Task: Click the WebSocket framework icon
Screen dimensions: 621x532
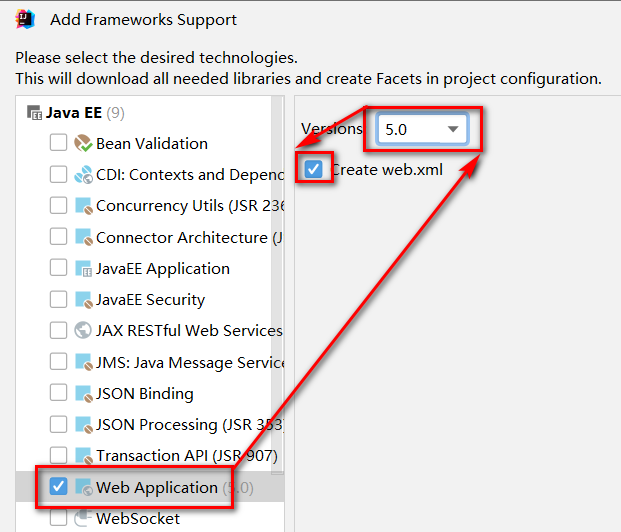Action: click(83, 519)
